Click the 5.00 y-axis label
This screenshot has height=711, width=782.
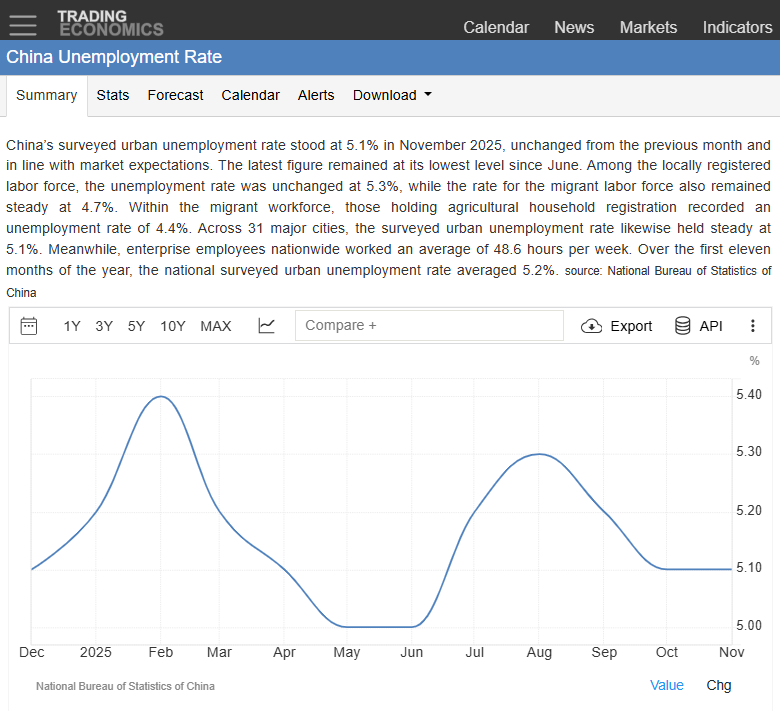tap(749, 625)
